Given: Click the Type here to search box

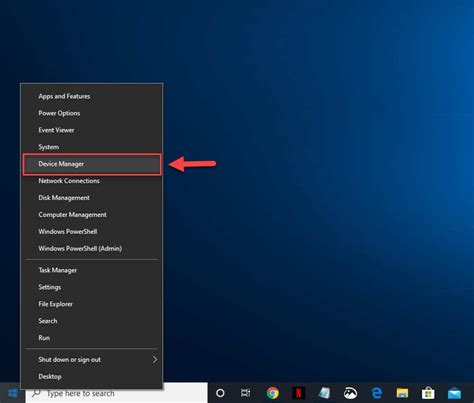Looking at the screenshot, I should [x=116, y=393].
